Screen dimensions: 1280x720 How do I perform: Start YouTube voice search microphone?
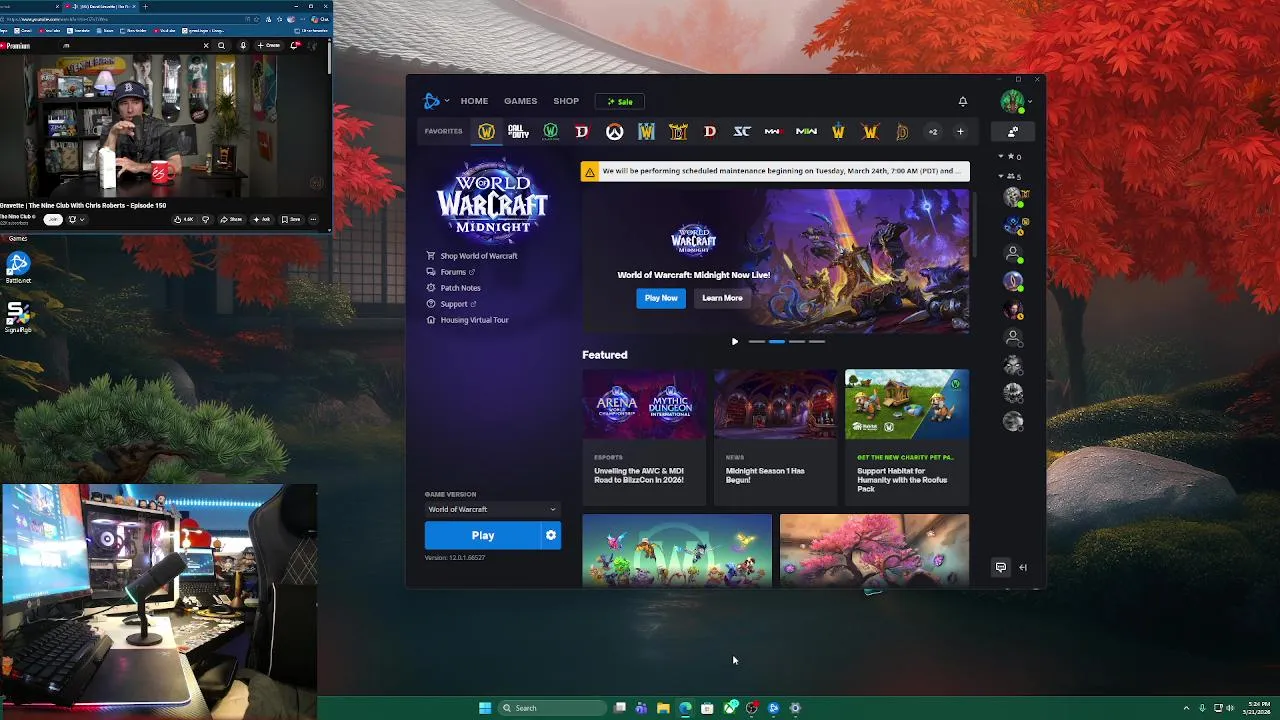tap(243, 45)
